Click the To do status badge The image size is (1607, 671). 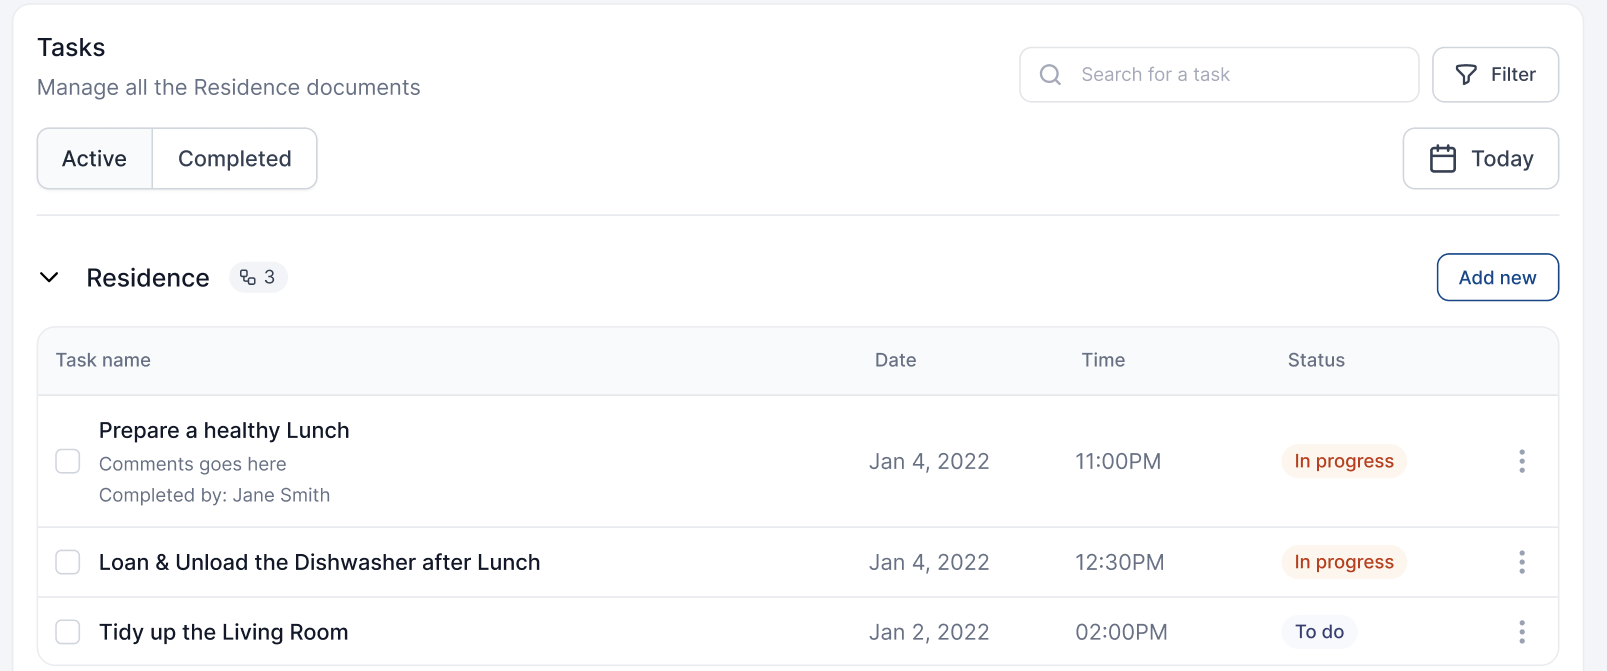pos(1319,632)
